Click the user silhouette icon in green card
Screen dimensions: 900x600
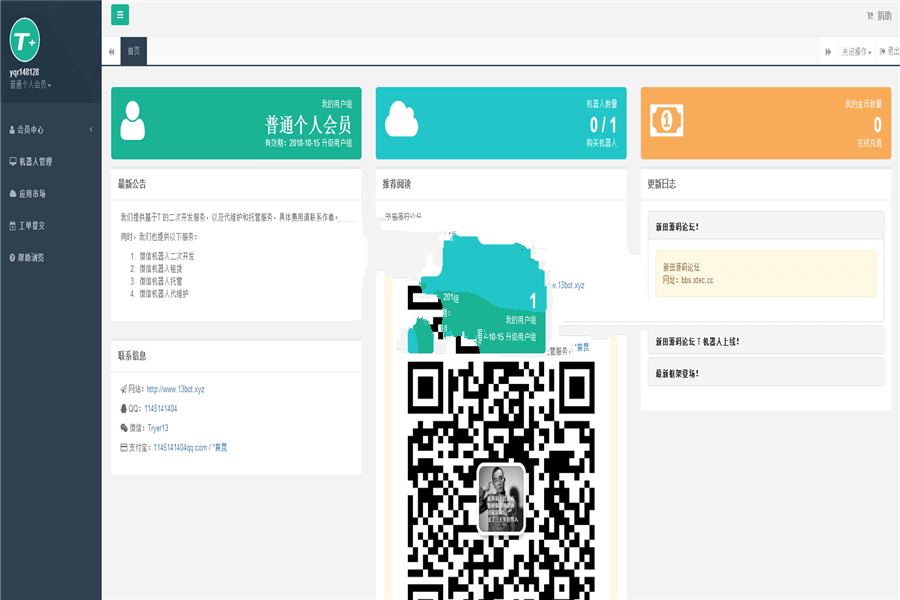(x=133, y=121)
